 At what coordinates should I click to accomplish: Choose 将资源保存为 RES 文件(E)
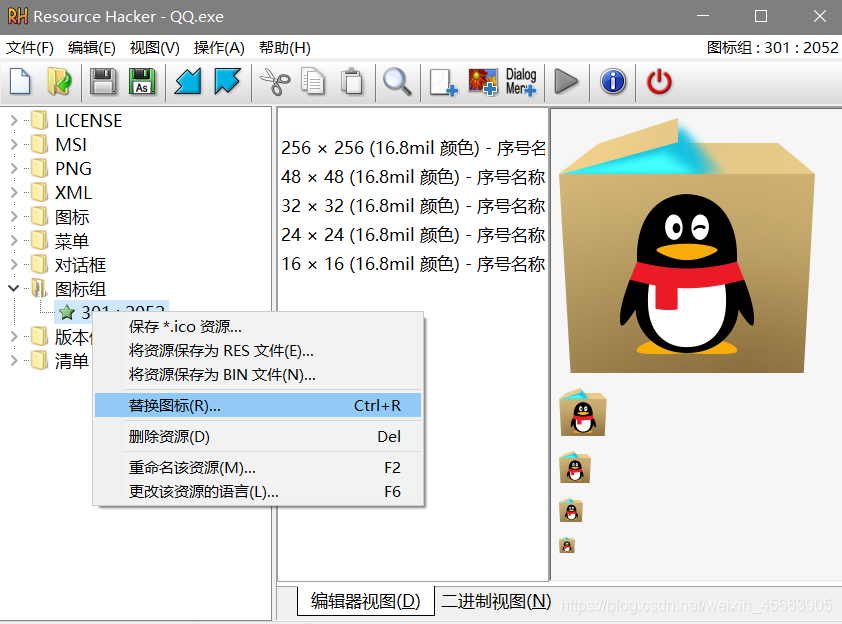(258, 351)
